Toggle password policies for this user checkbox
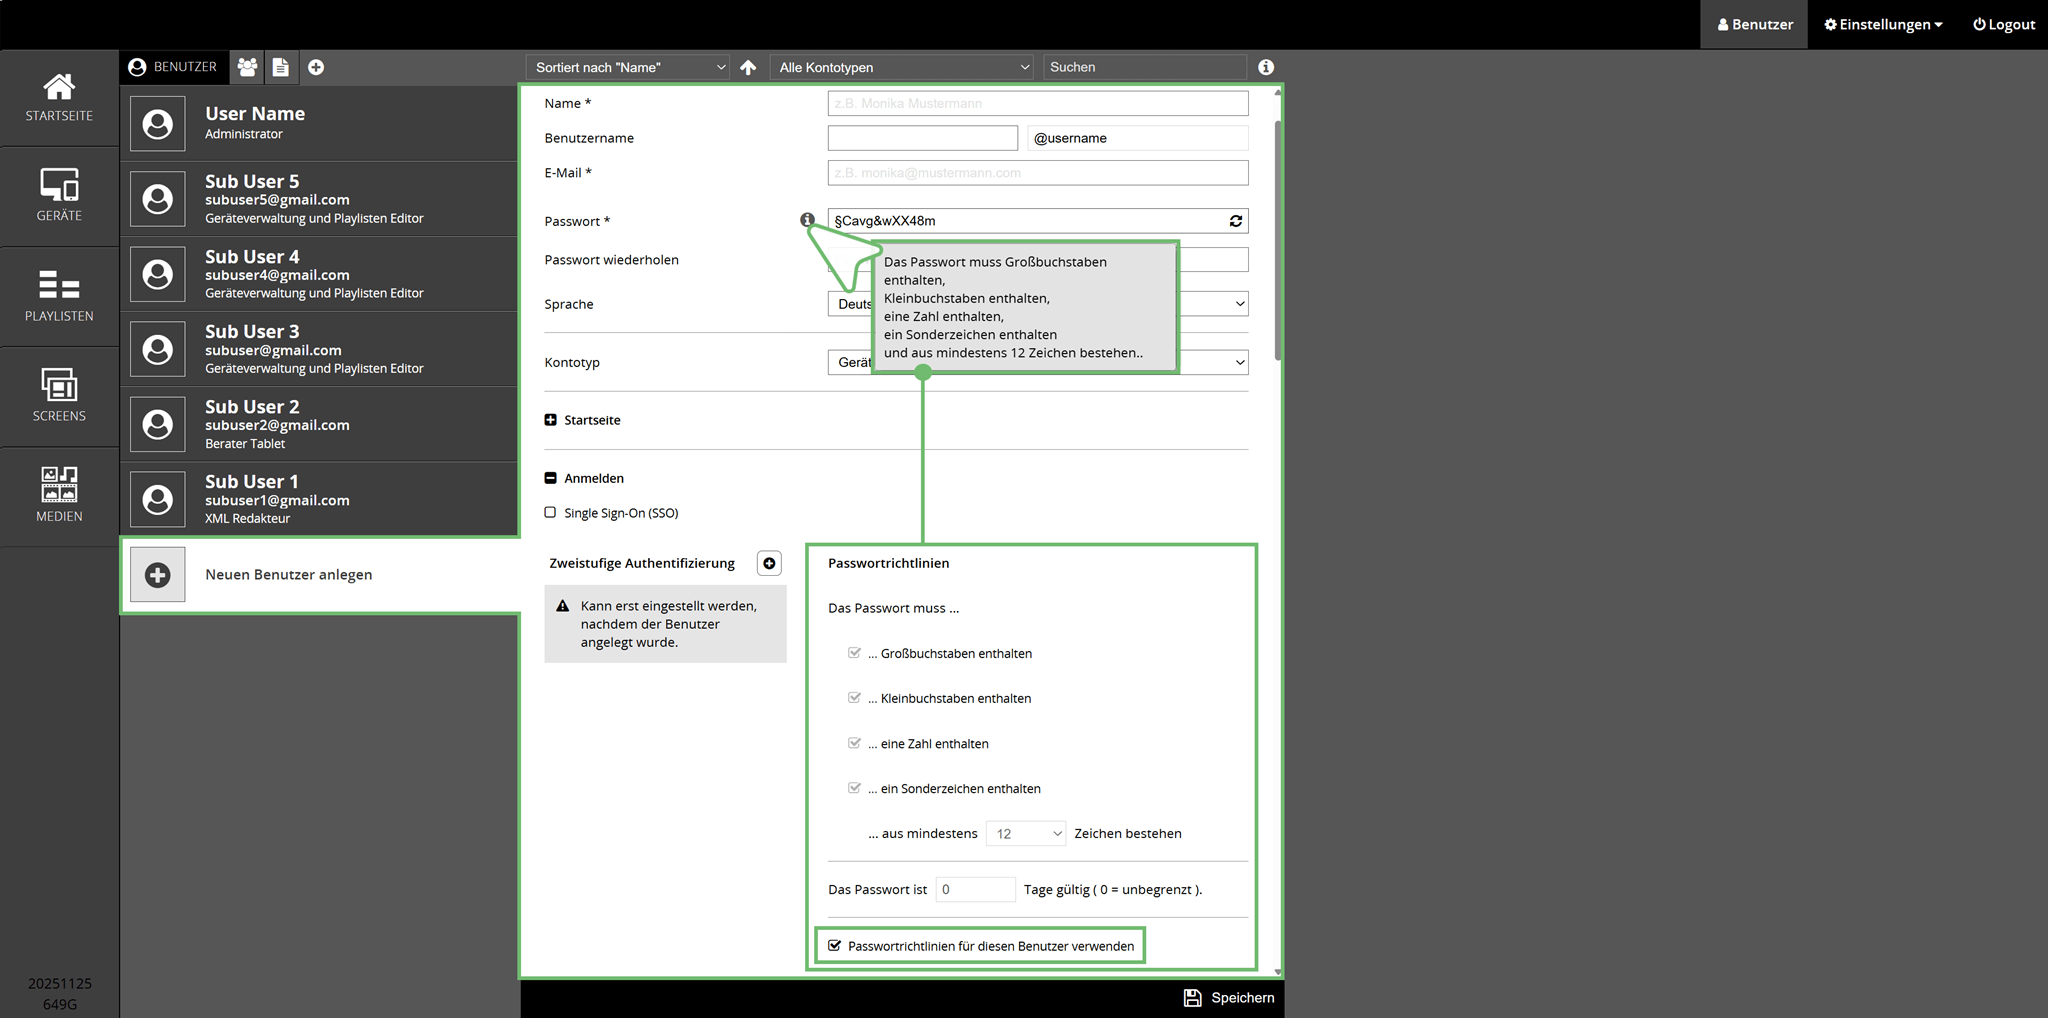The height and width of the screenshot is (1018, 2048). pos(835,946)
